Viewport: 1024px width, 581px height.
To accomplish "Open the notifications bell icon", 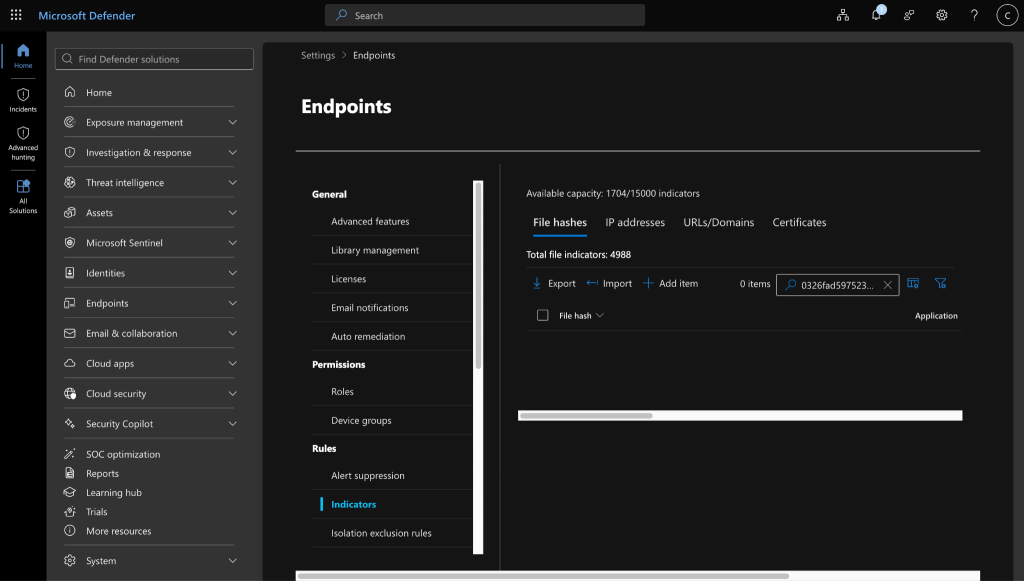I will [x=876, y=14].
